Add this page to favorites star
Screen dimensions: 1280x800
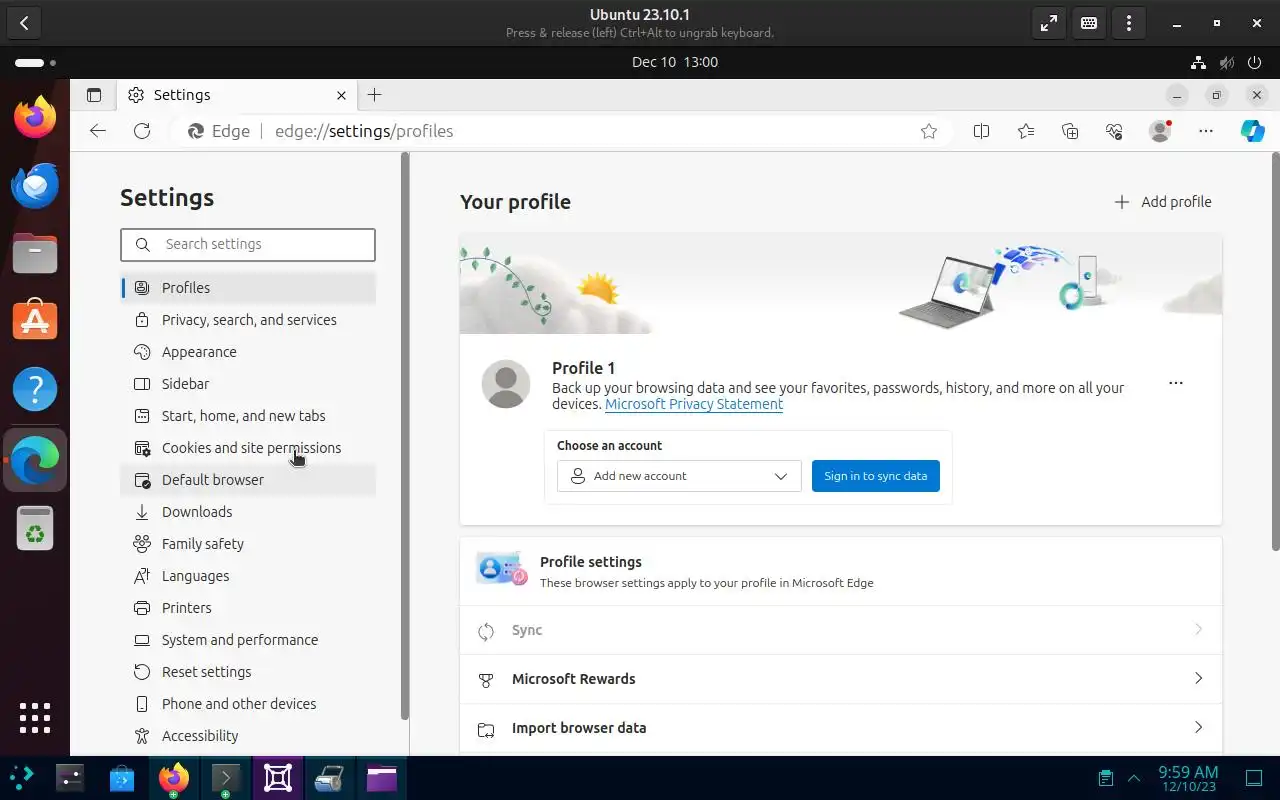coord(929,131)
